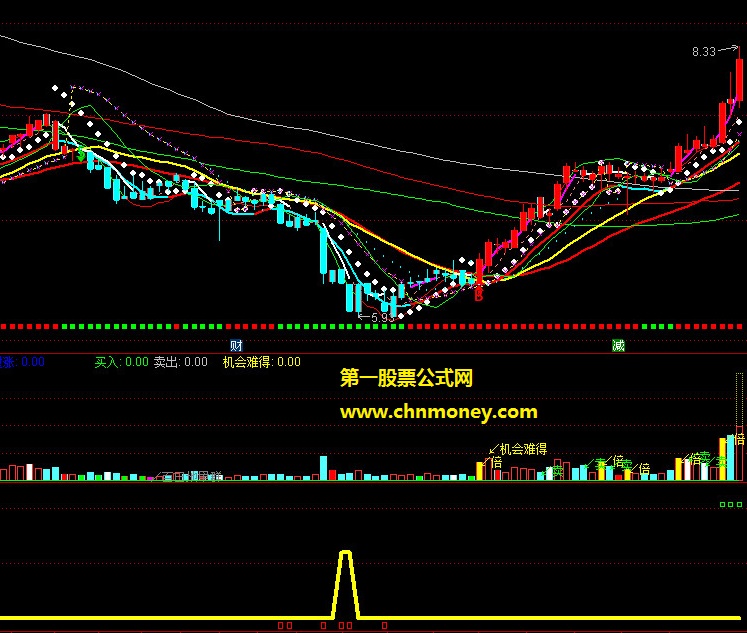747x633 pixels.
Task: Click the green 减 marker icon
Action: pos(618,345)
